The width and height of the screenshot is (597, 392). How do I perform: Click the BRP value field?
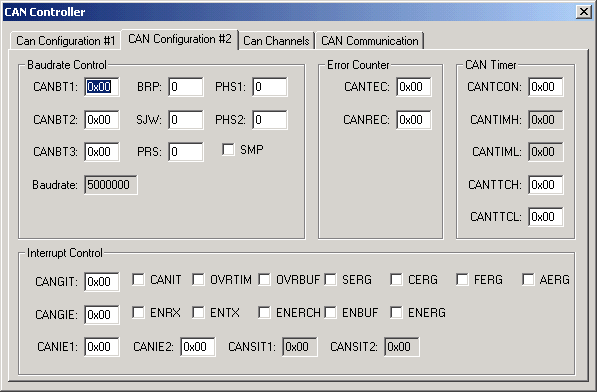click(186, 87)
